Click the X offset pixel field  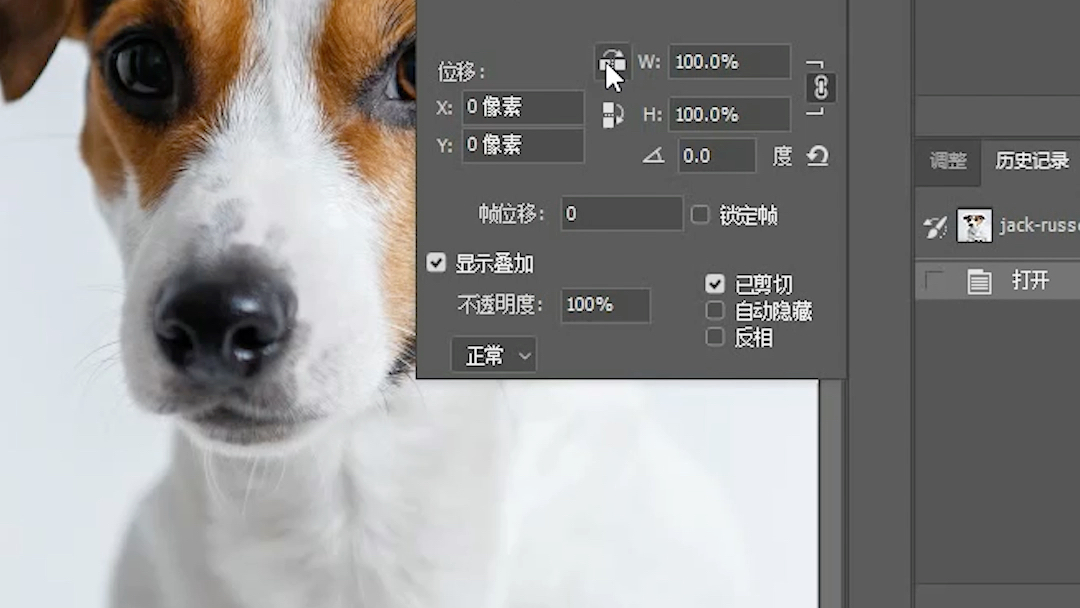pyautogui.click(x=522, y=106)
